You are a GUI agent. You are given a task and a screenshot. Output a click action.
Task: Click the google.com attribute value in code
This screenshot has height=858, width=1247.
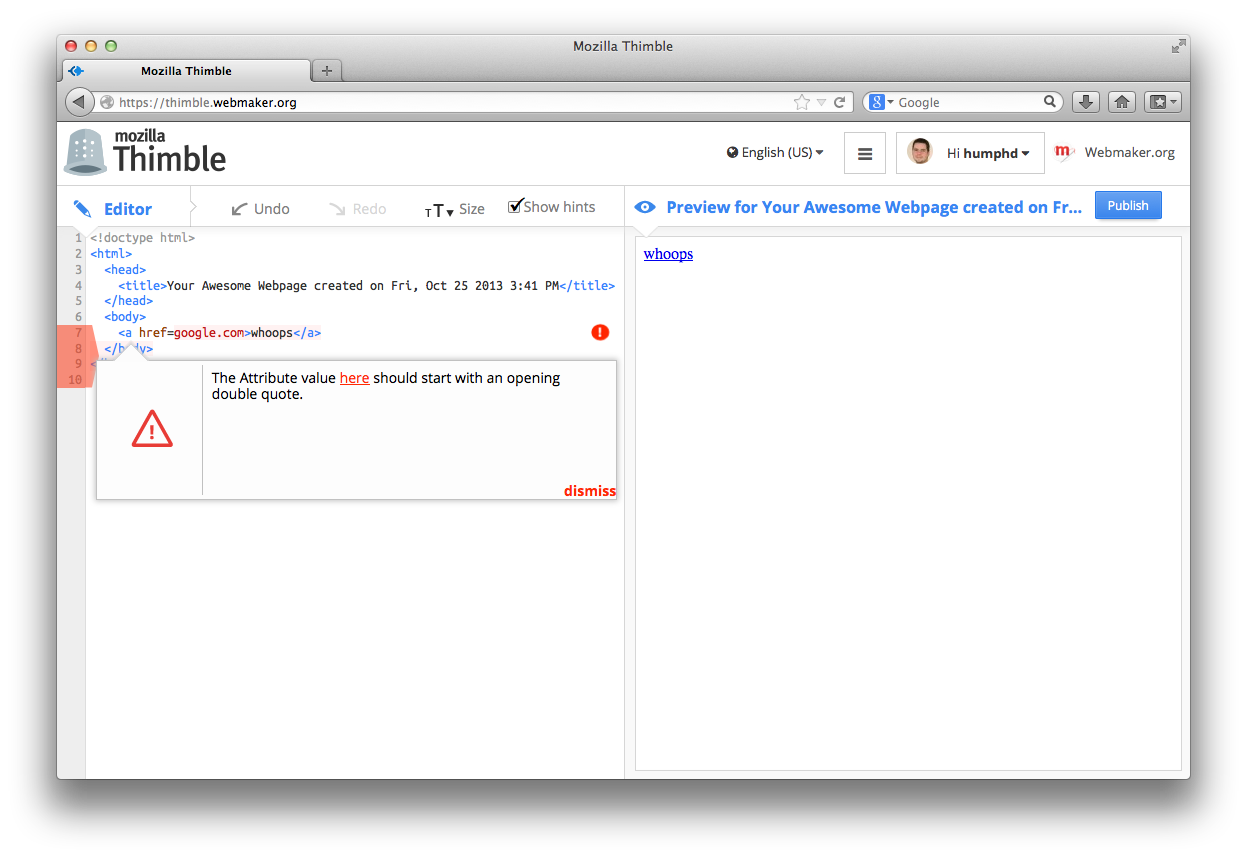(x=209, y=333)
